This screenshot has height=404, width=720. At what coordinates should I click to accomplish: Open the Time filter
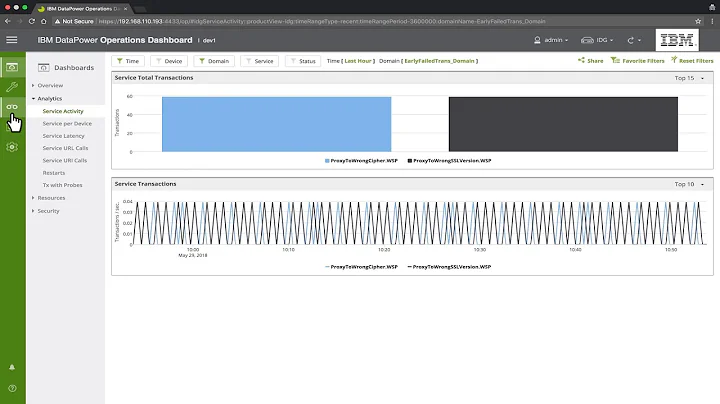[128, 61]
